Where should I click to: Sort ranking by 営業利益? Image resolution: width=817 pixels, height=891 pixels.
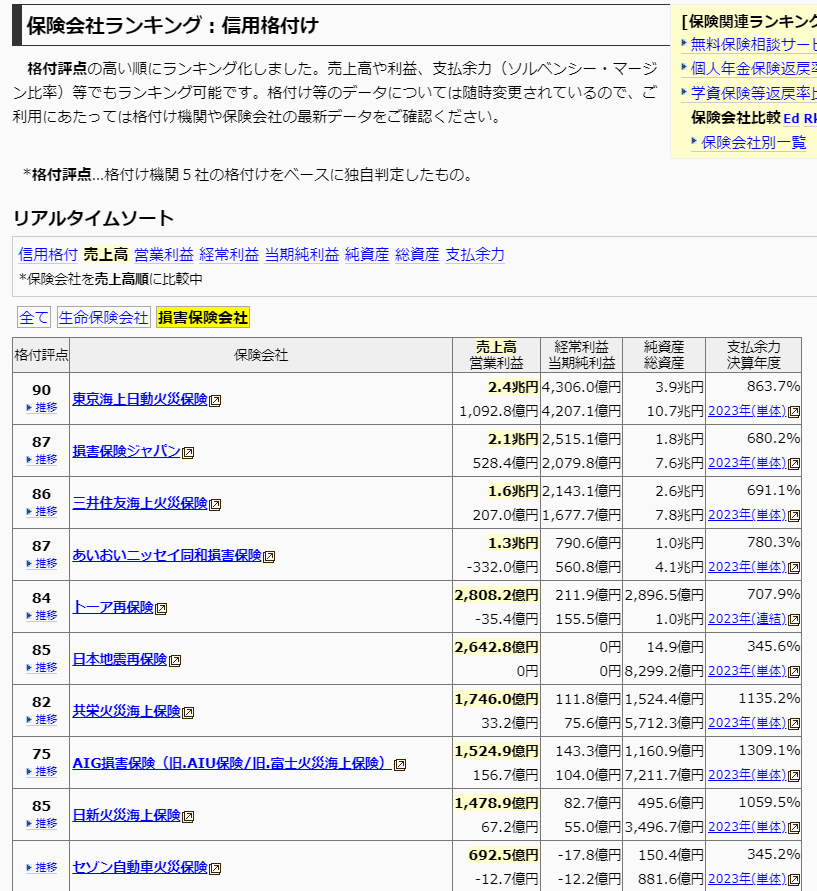164,255
